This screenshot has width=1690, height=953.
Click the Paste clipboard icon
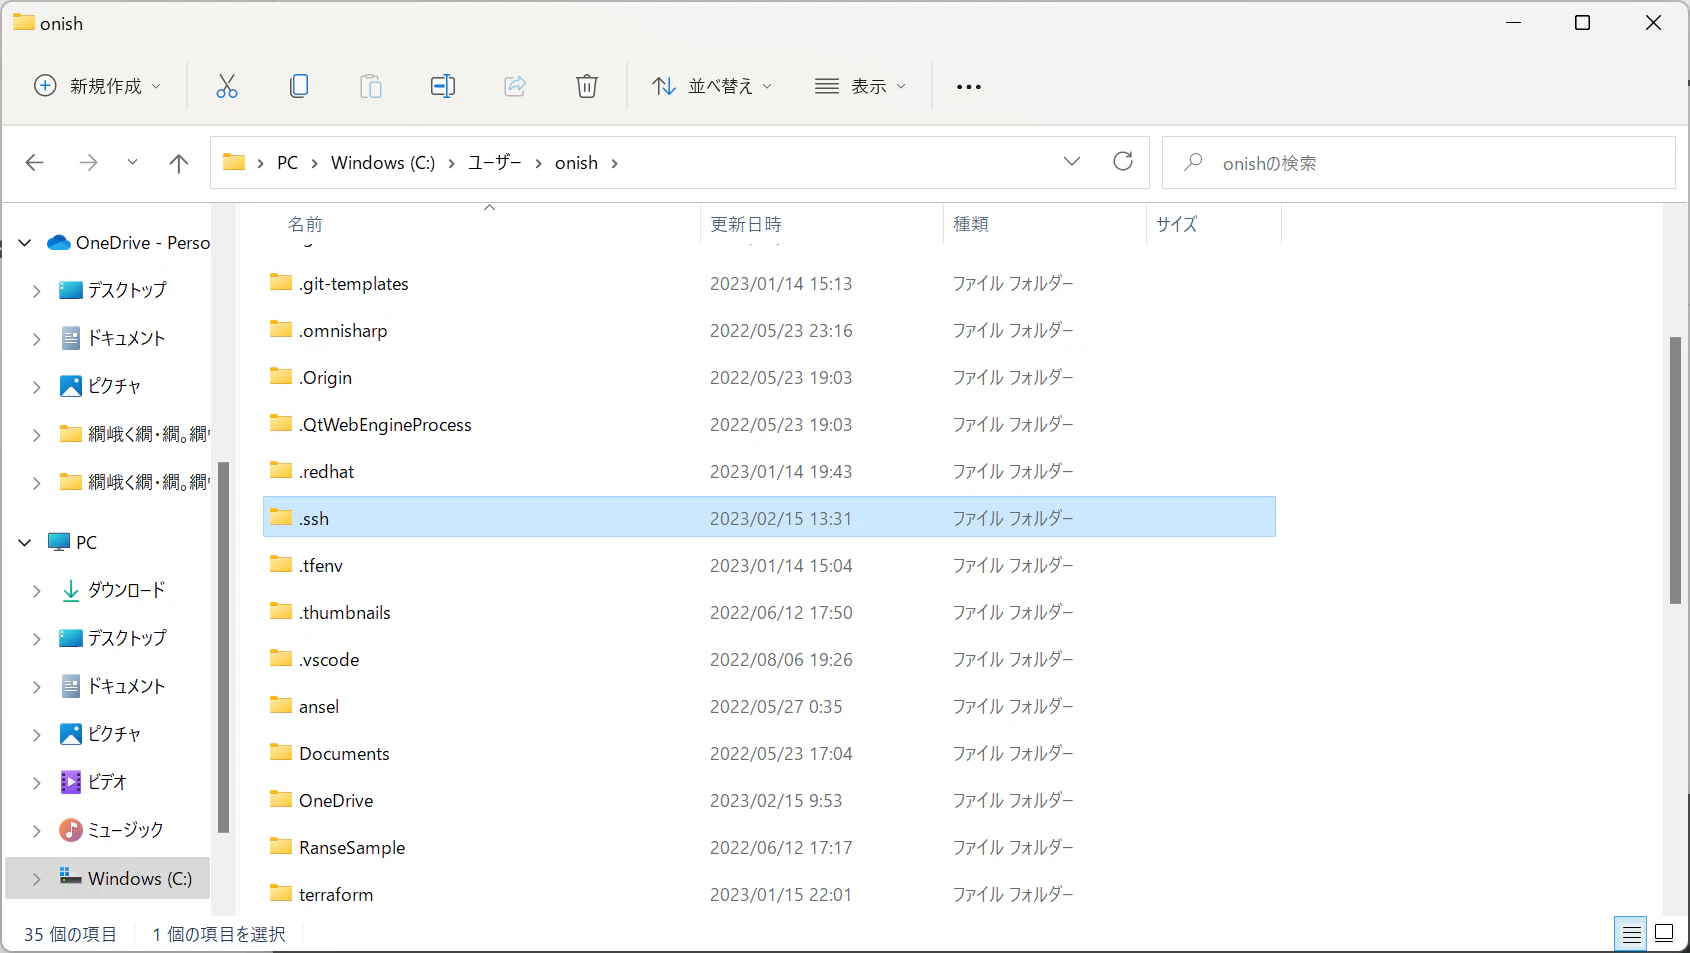[x=371, y=86]
